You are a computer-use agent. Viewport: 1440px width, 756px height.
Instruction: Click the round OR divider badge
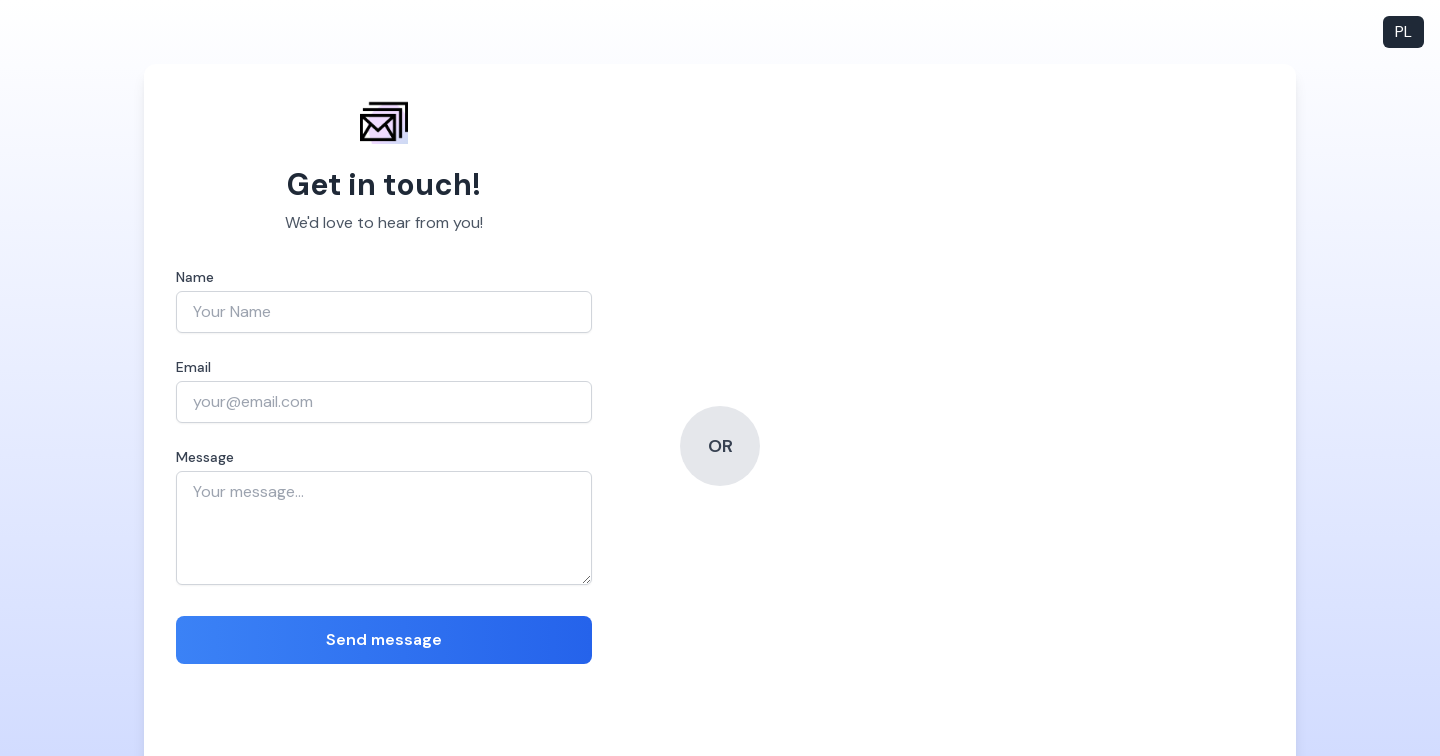(x=720, y=446)
